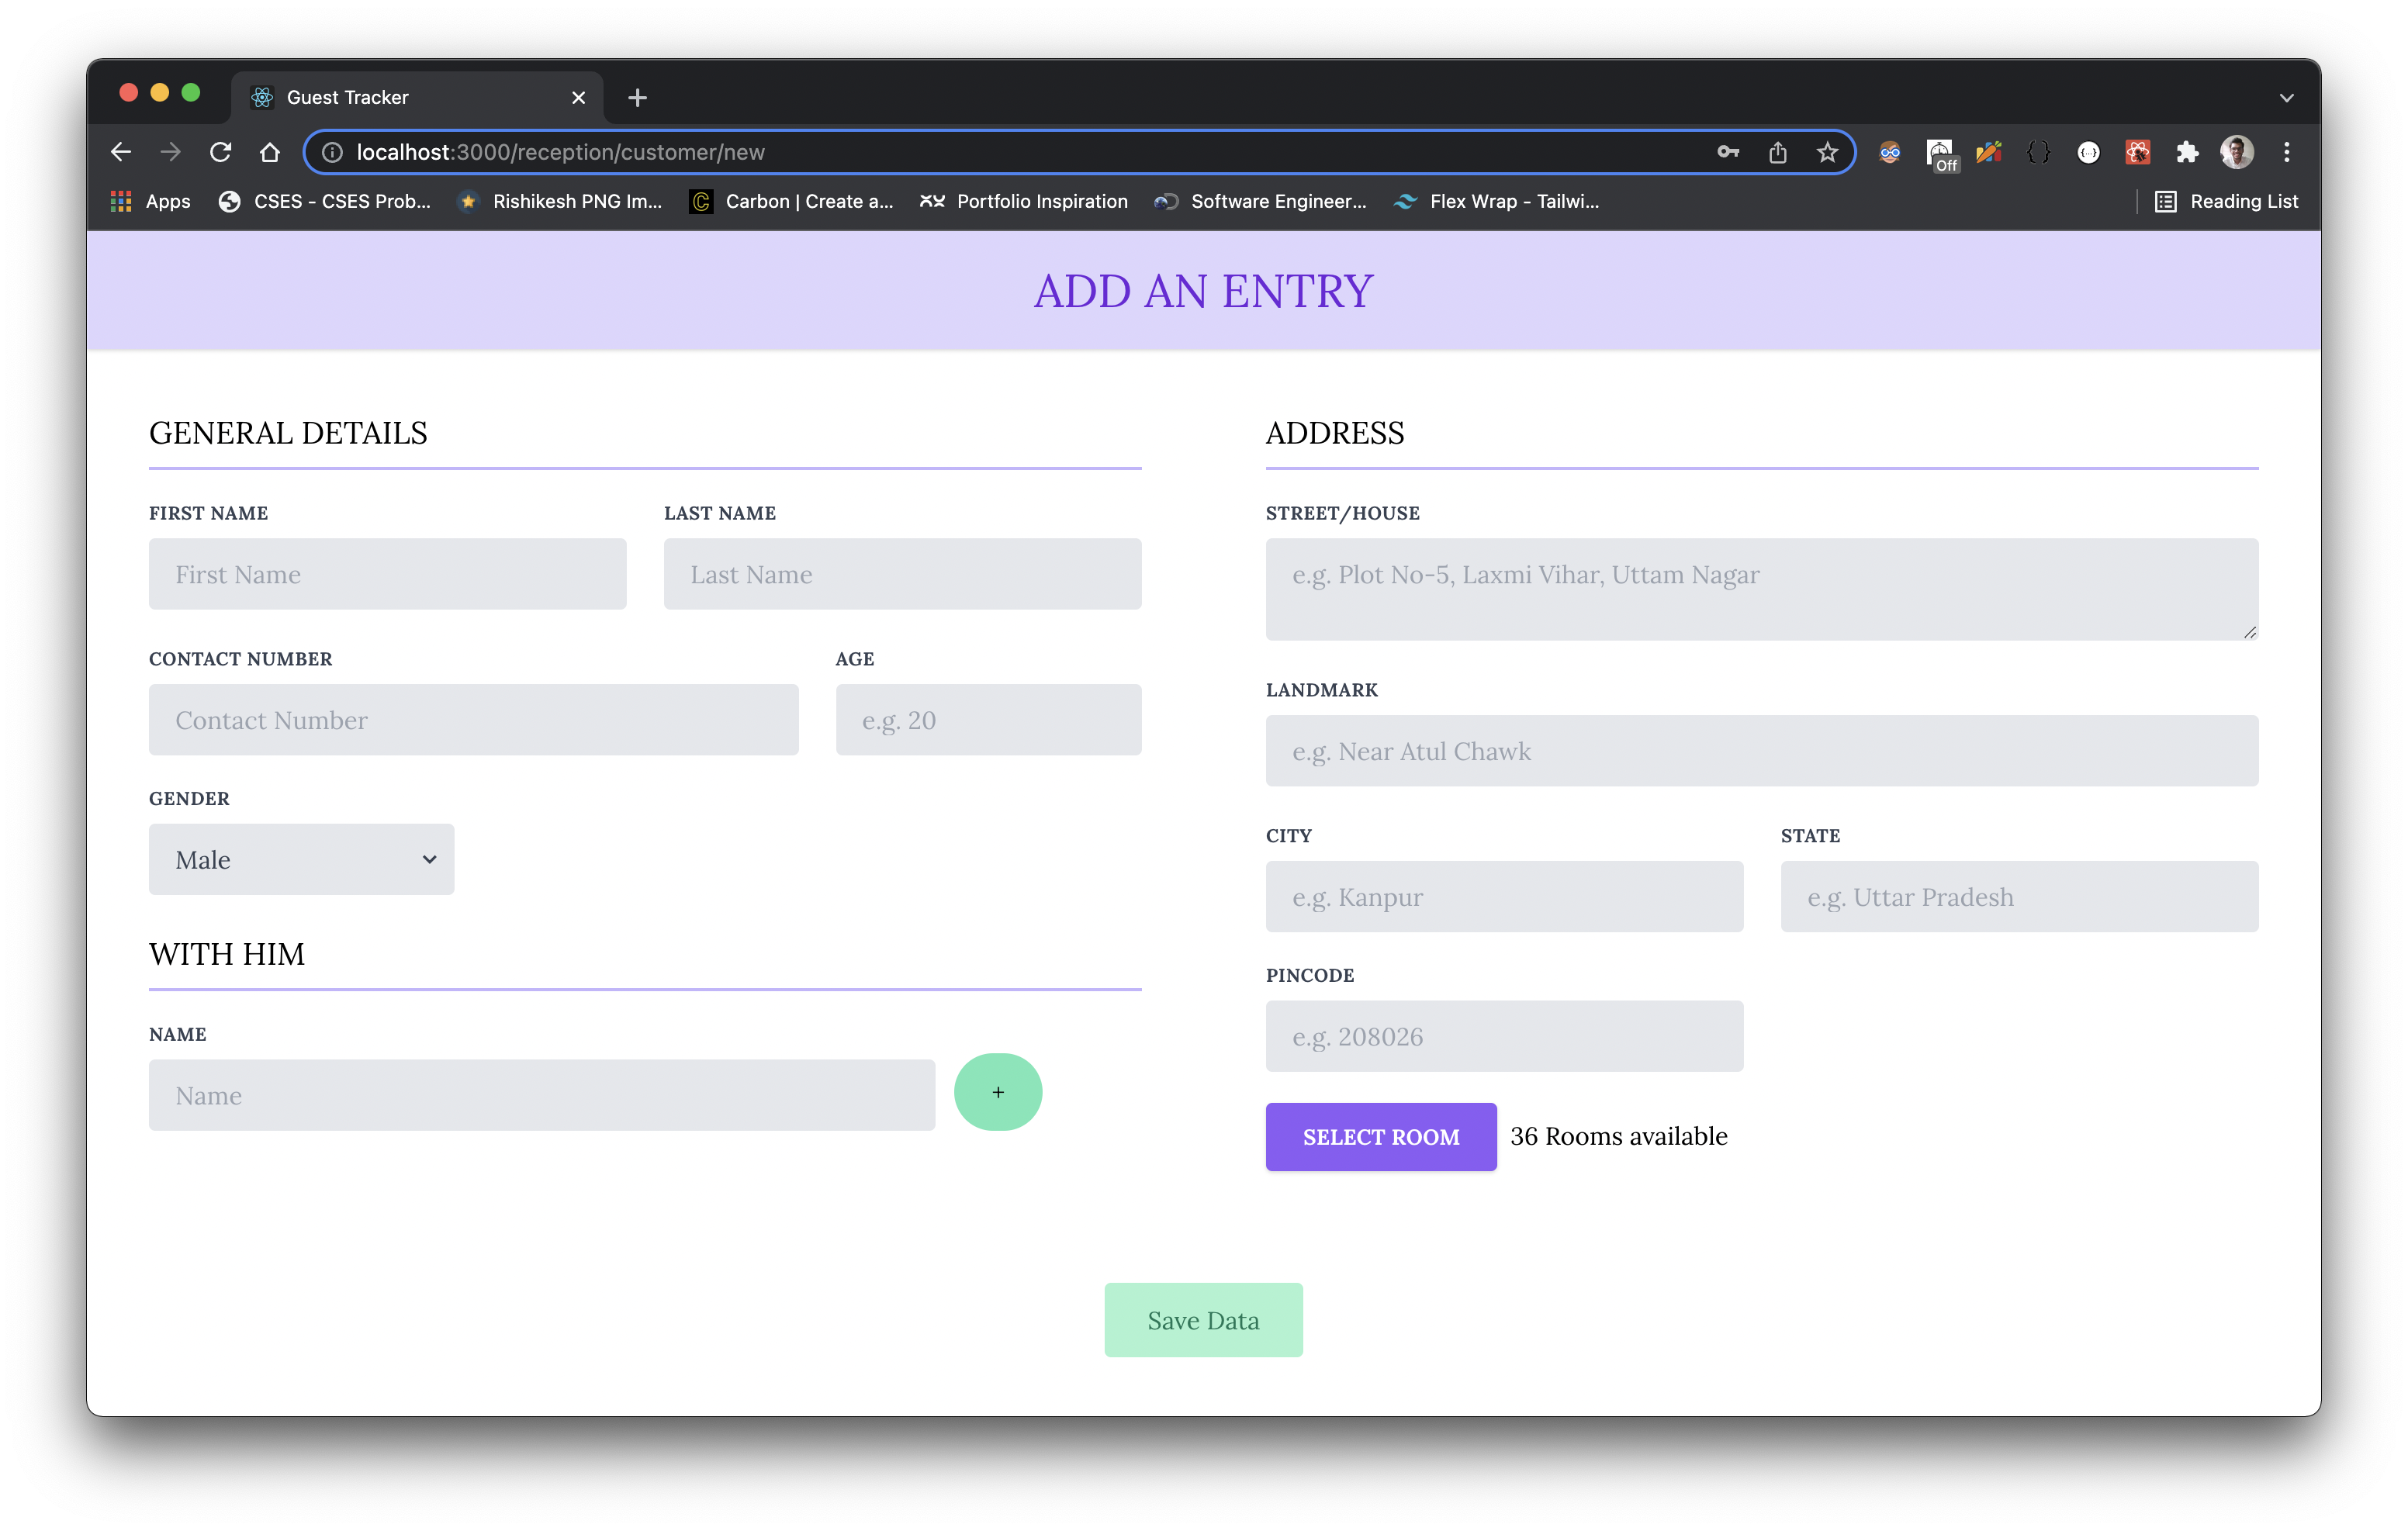Focus the With Him Name field
Image resolution: width=2408 pixels, height=1531 pixels.
542,1095
